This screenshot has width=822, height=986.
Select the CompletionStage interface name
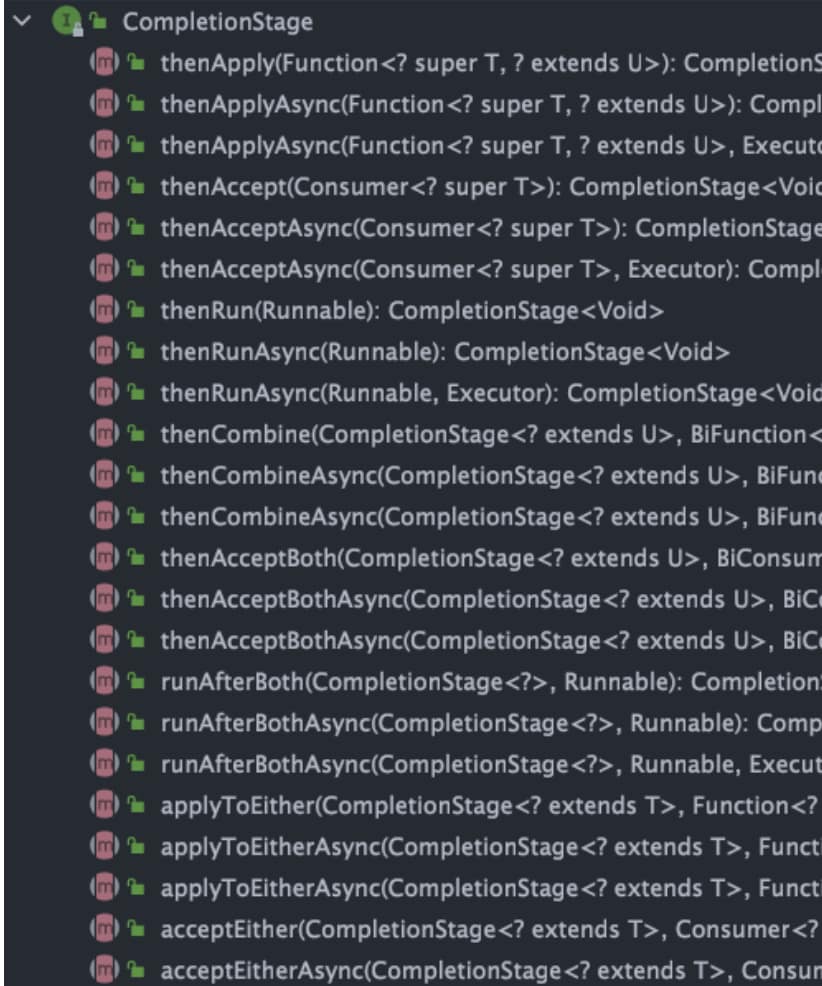pos(217,21)
